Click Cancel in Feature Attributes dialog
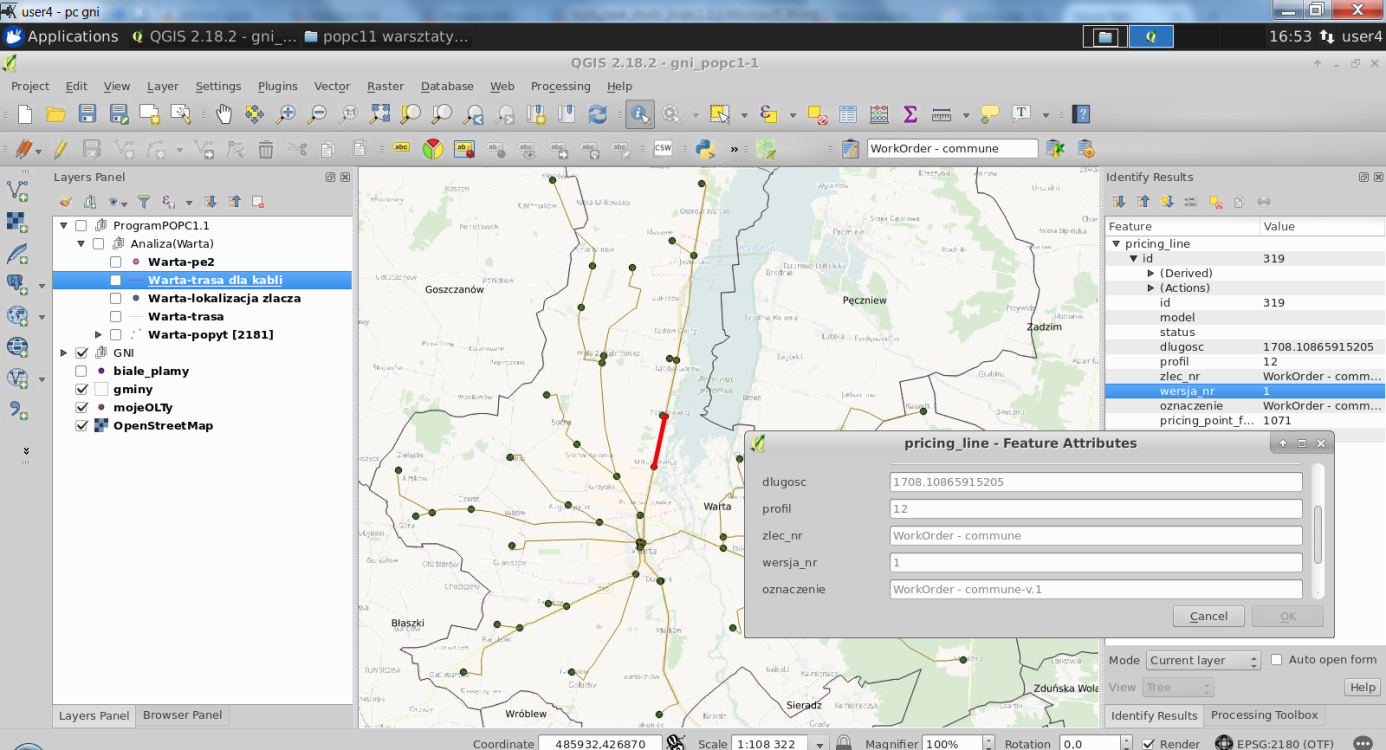The width and height of the screenshot is (1386, 750). [x=1208, y=616]
